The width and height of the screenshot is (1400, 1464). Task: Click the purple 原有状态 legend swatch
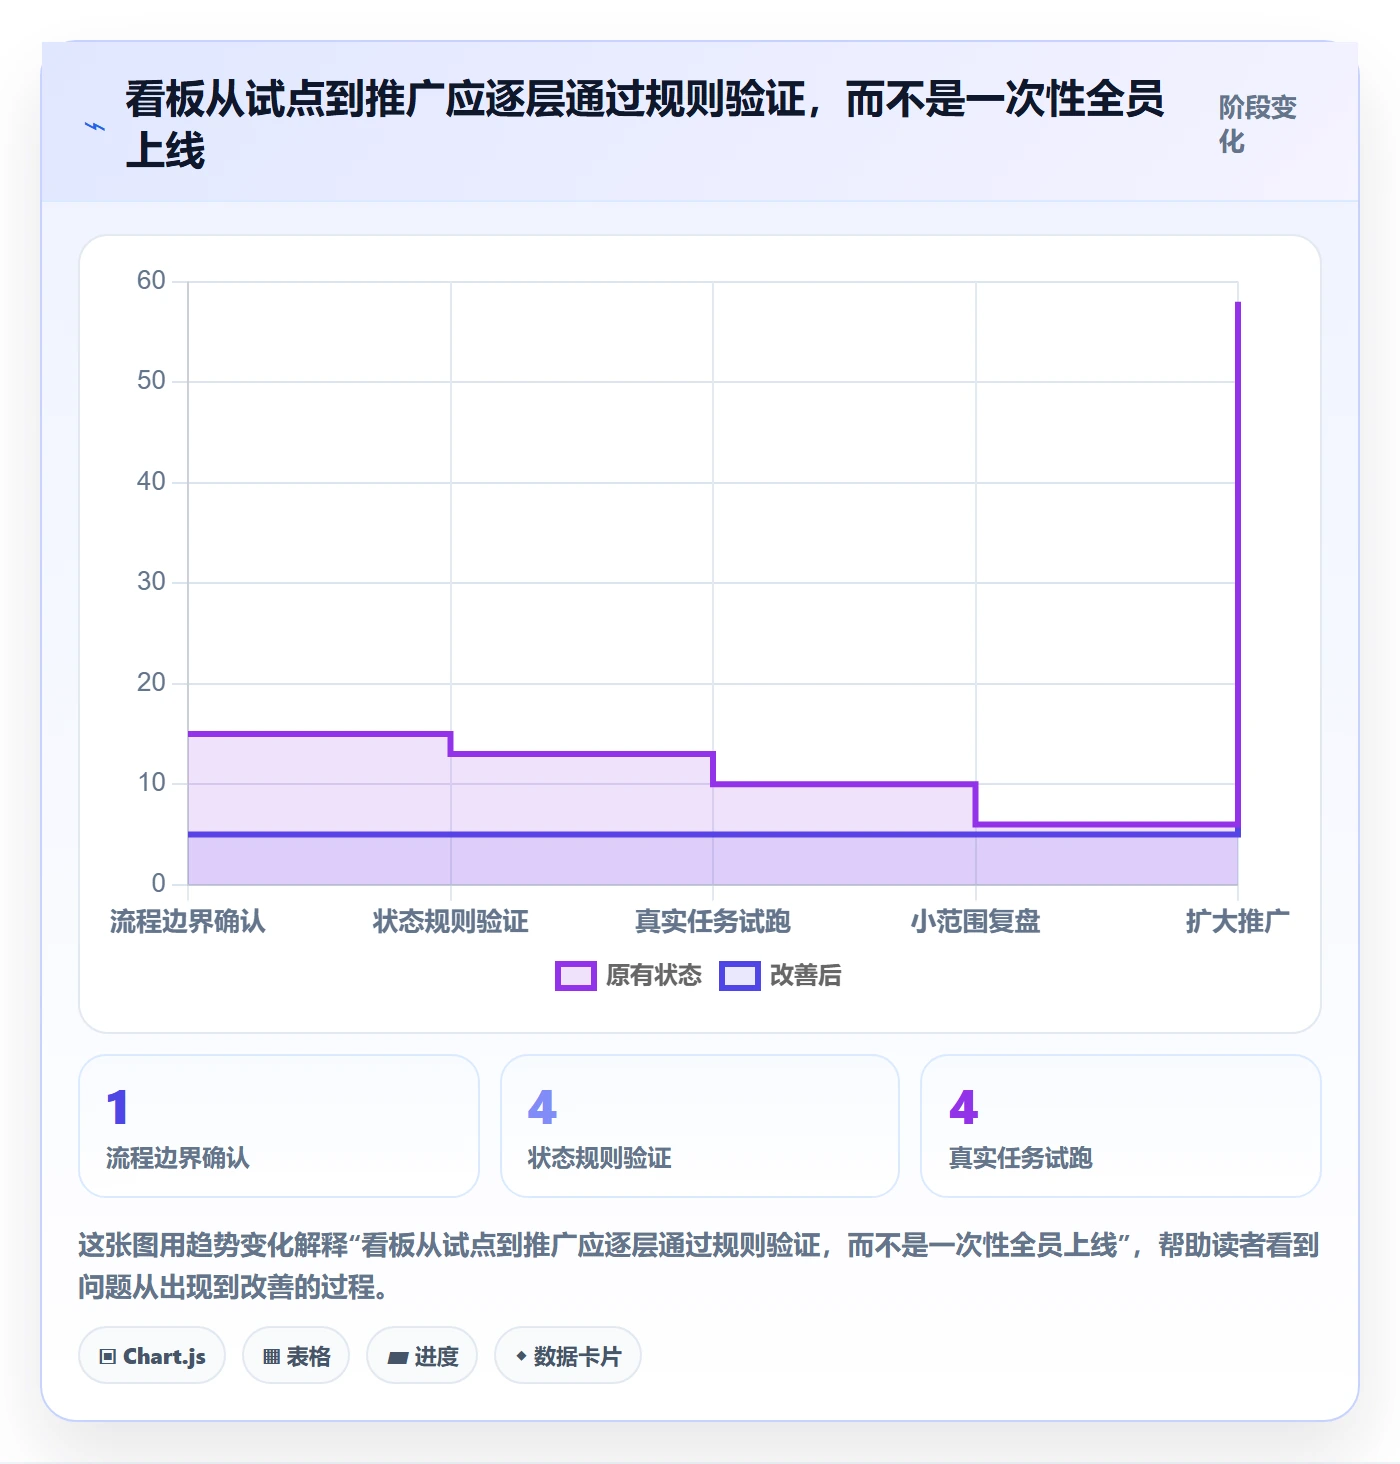coord(576,976)
